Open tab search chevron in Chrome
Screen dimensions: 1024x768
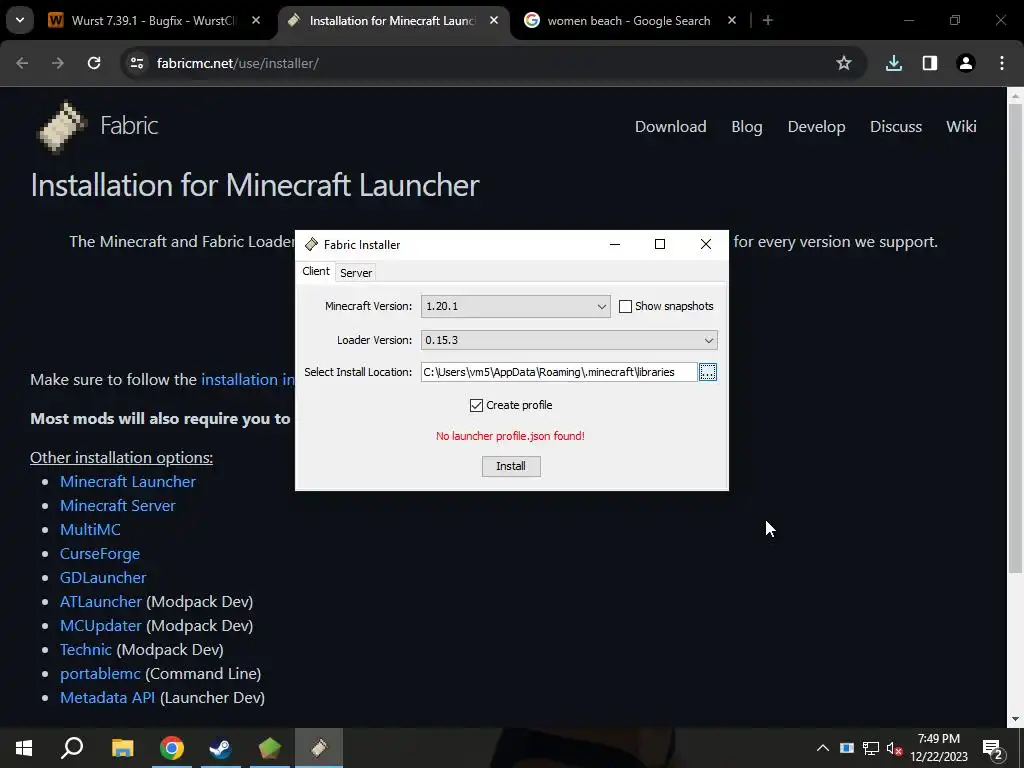pyautogui.click(x=20, y=20)
